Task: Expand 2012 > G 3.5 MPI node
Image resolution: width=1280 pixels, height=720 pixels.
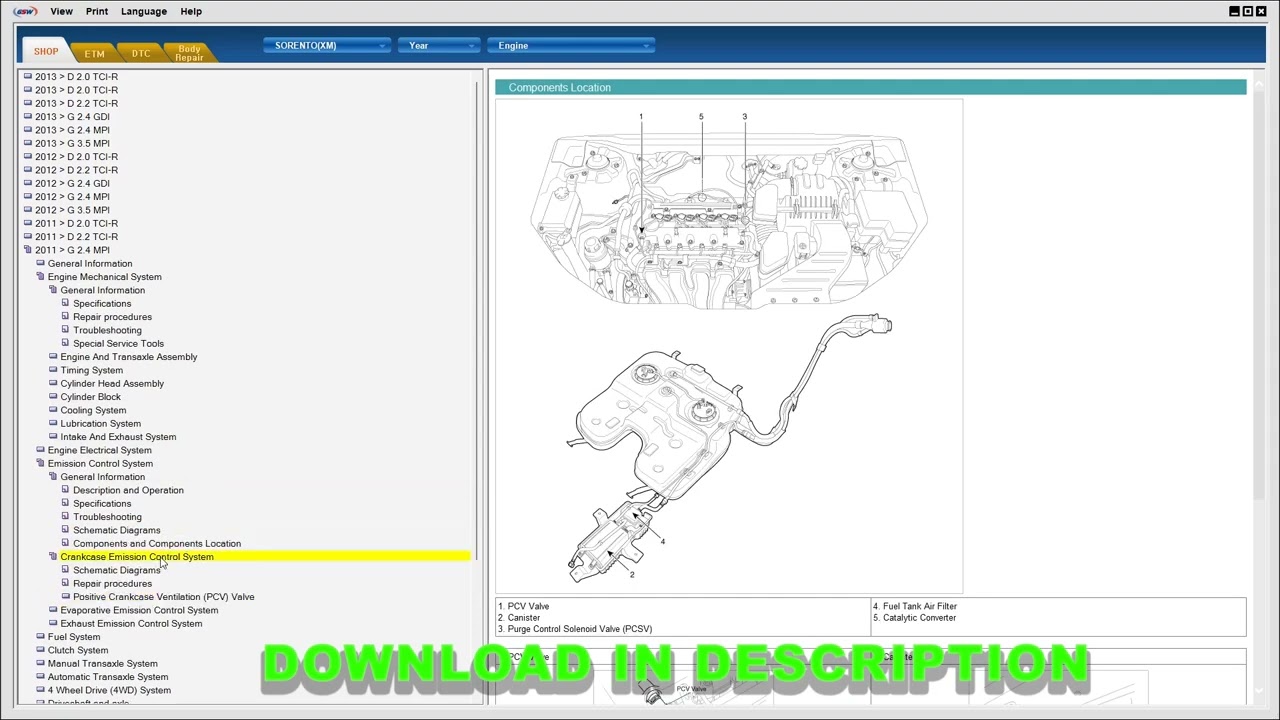Action: point(28,210)
